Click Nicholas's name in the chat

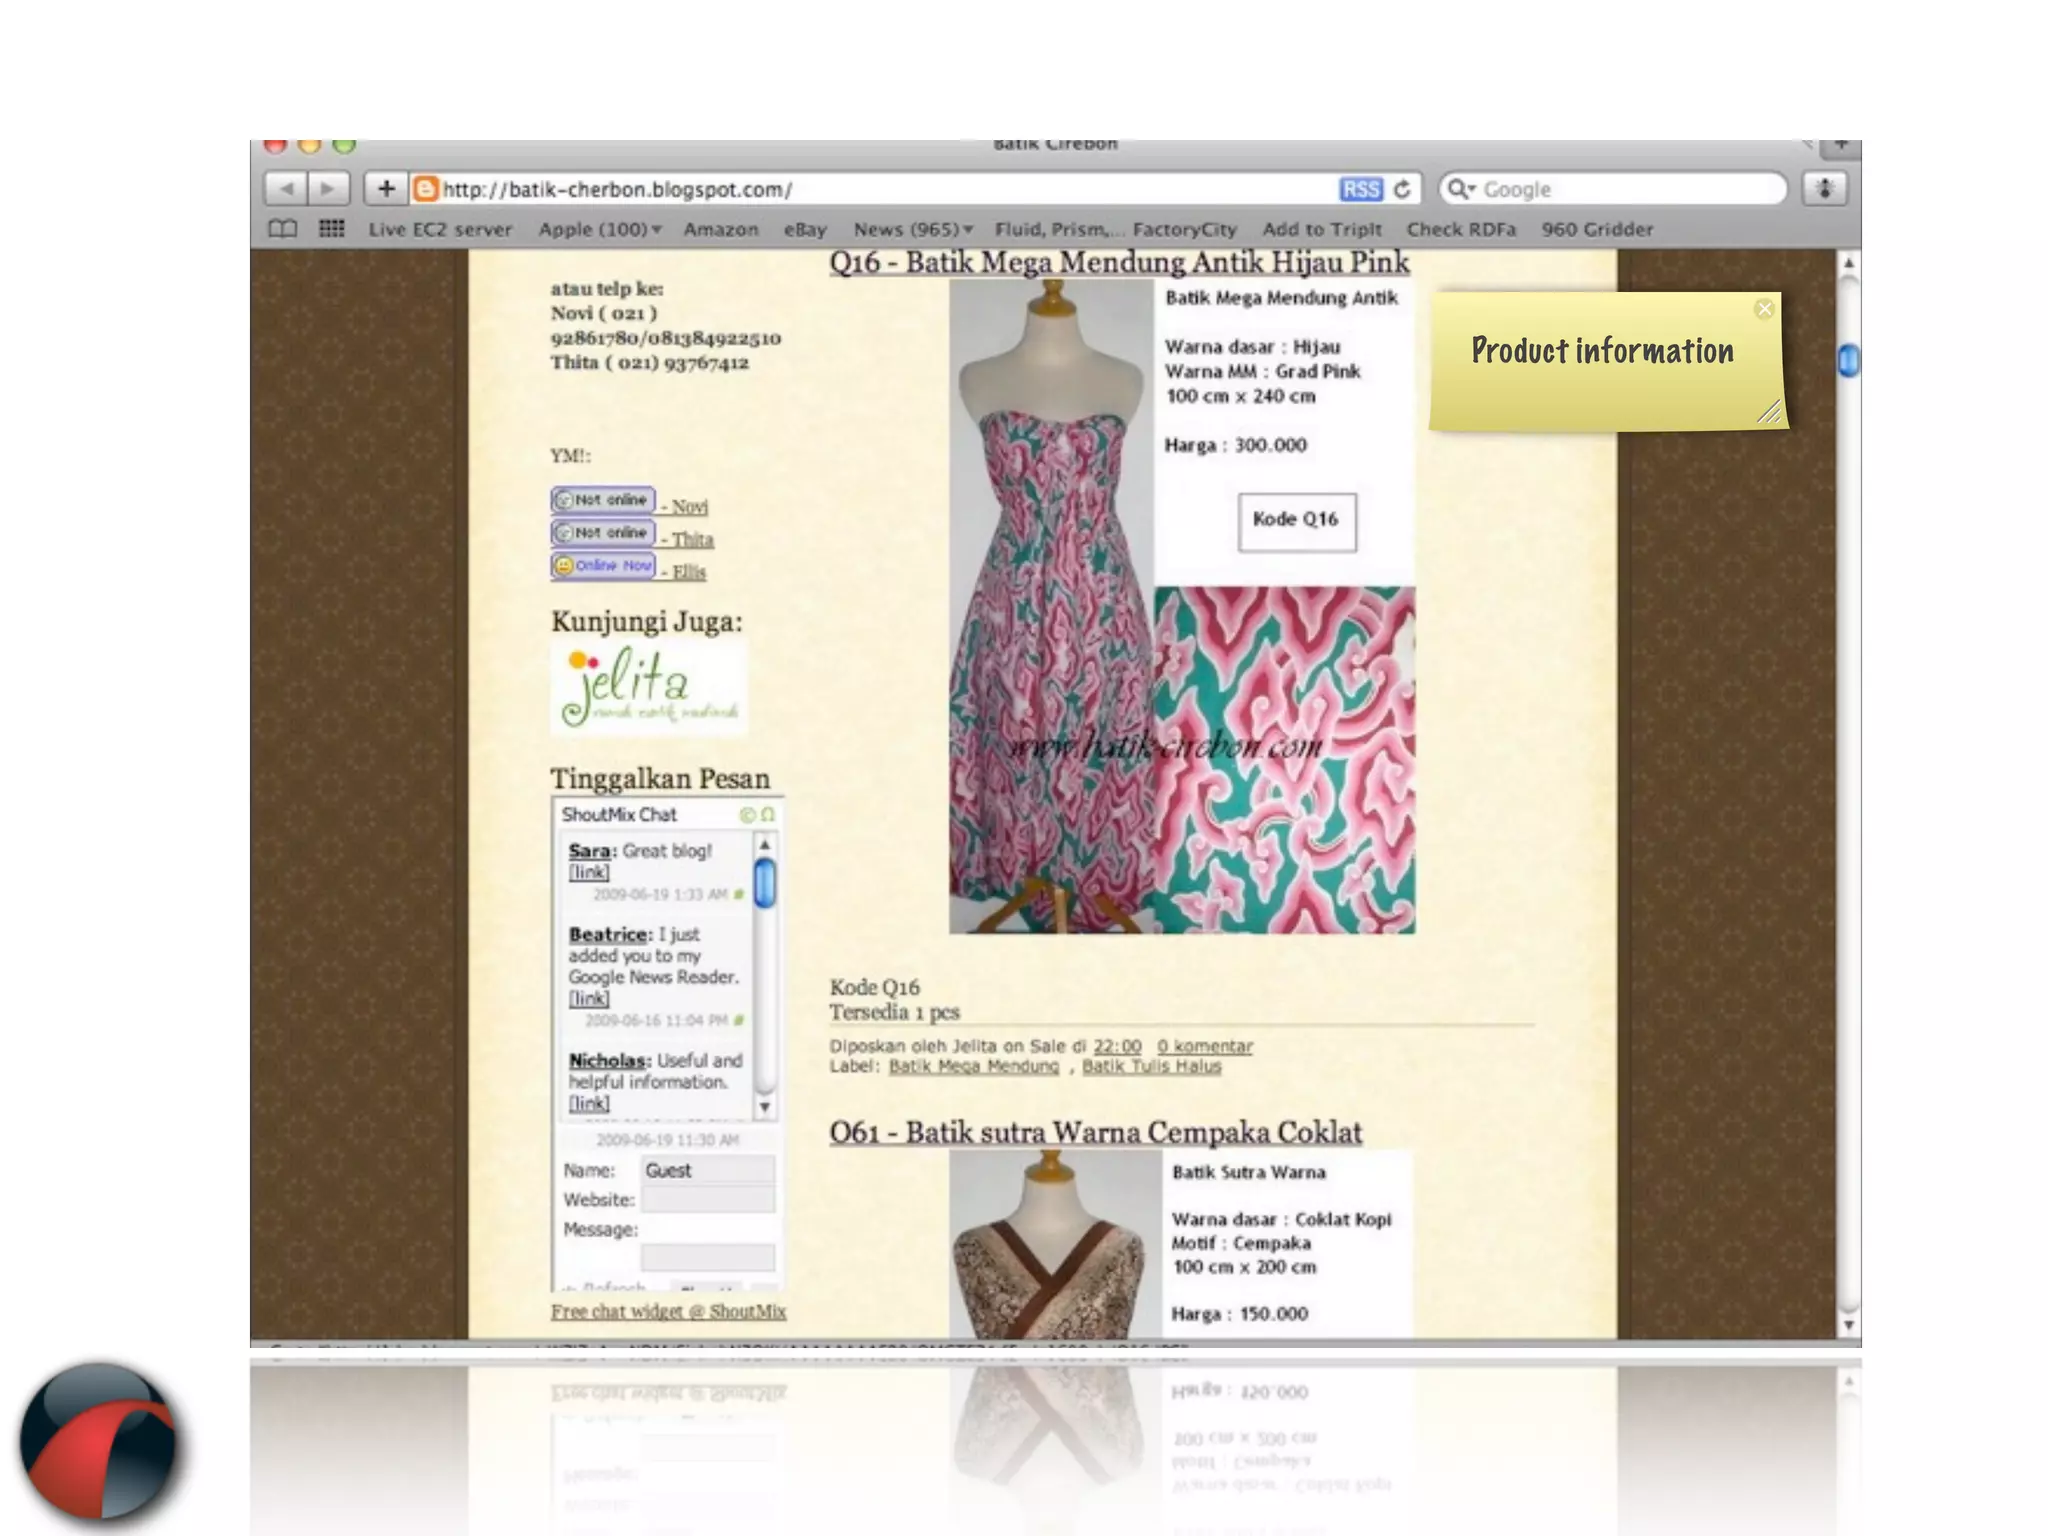click(x=609, y=1060)
